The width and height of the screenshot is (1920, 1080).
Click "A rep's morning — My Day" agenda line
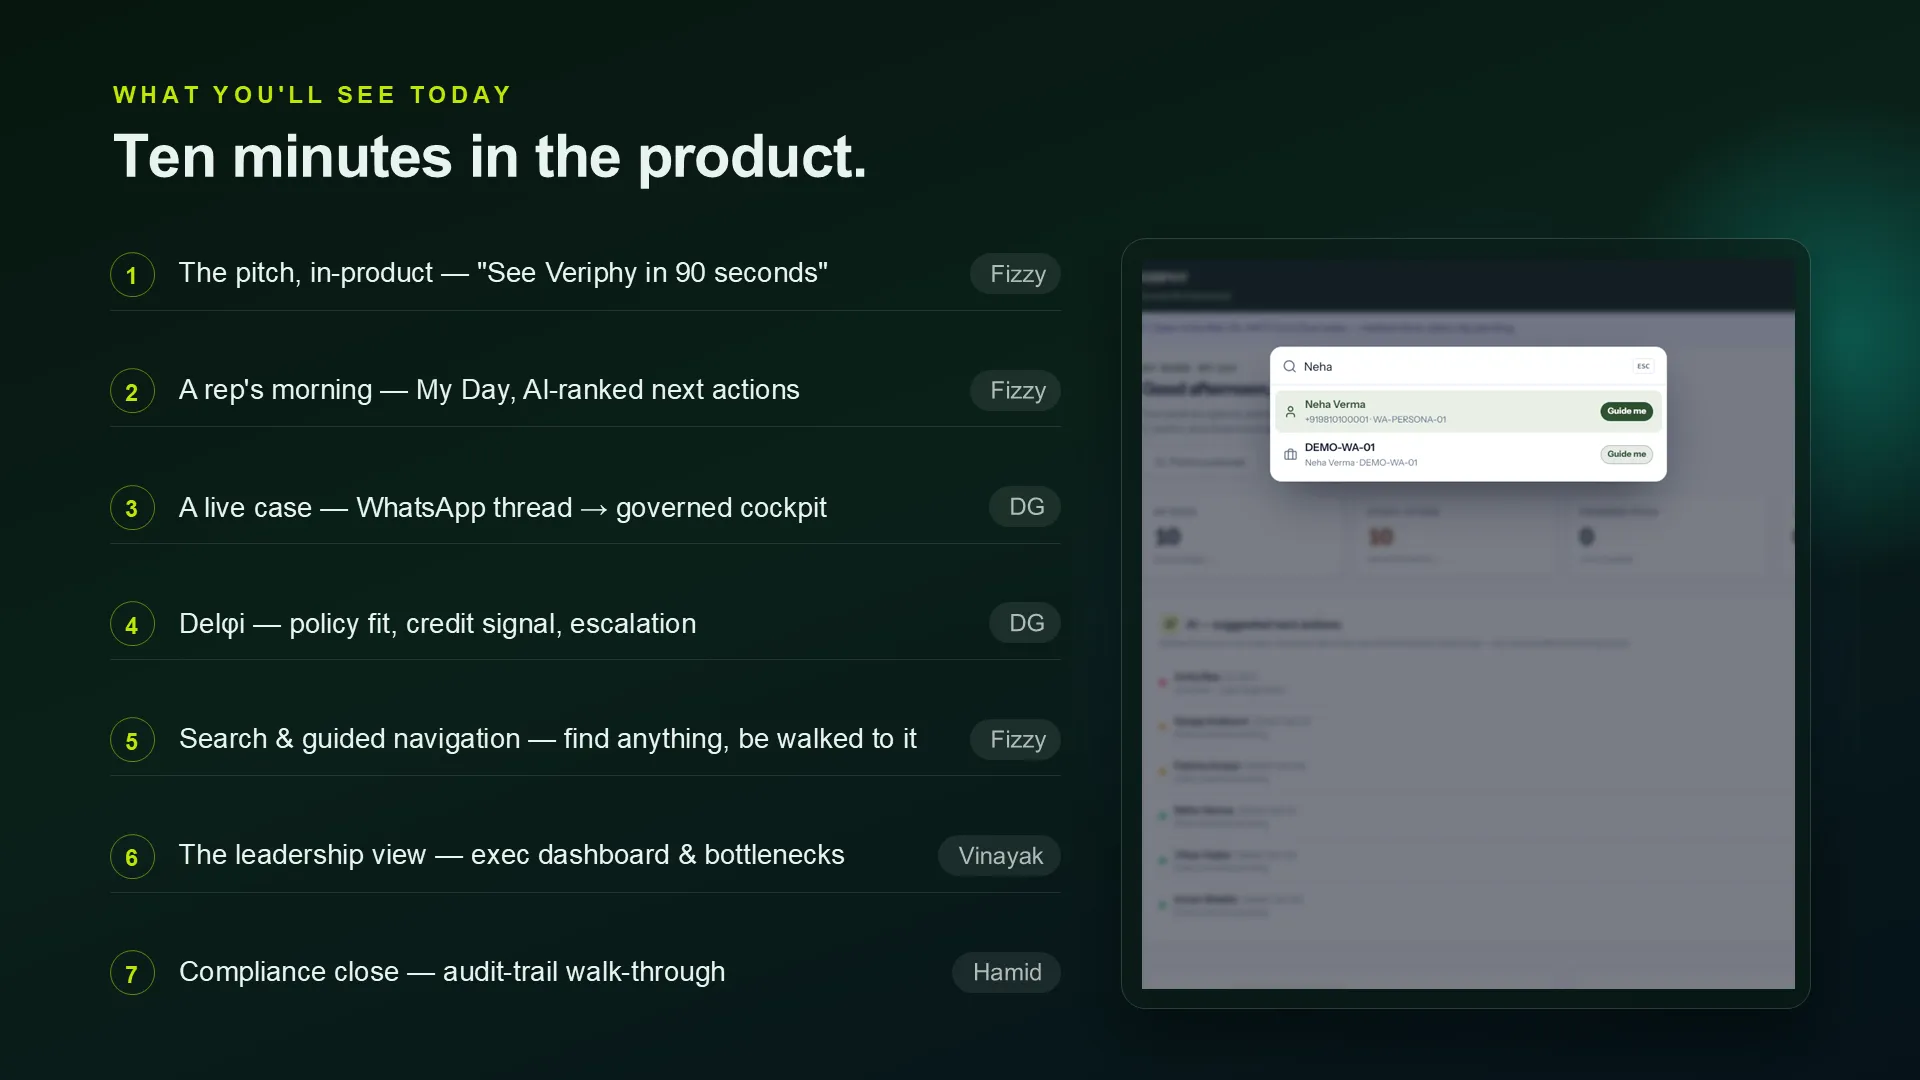(489, 390)
